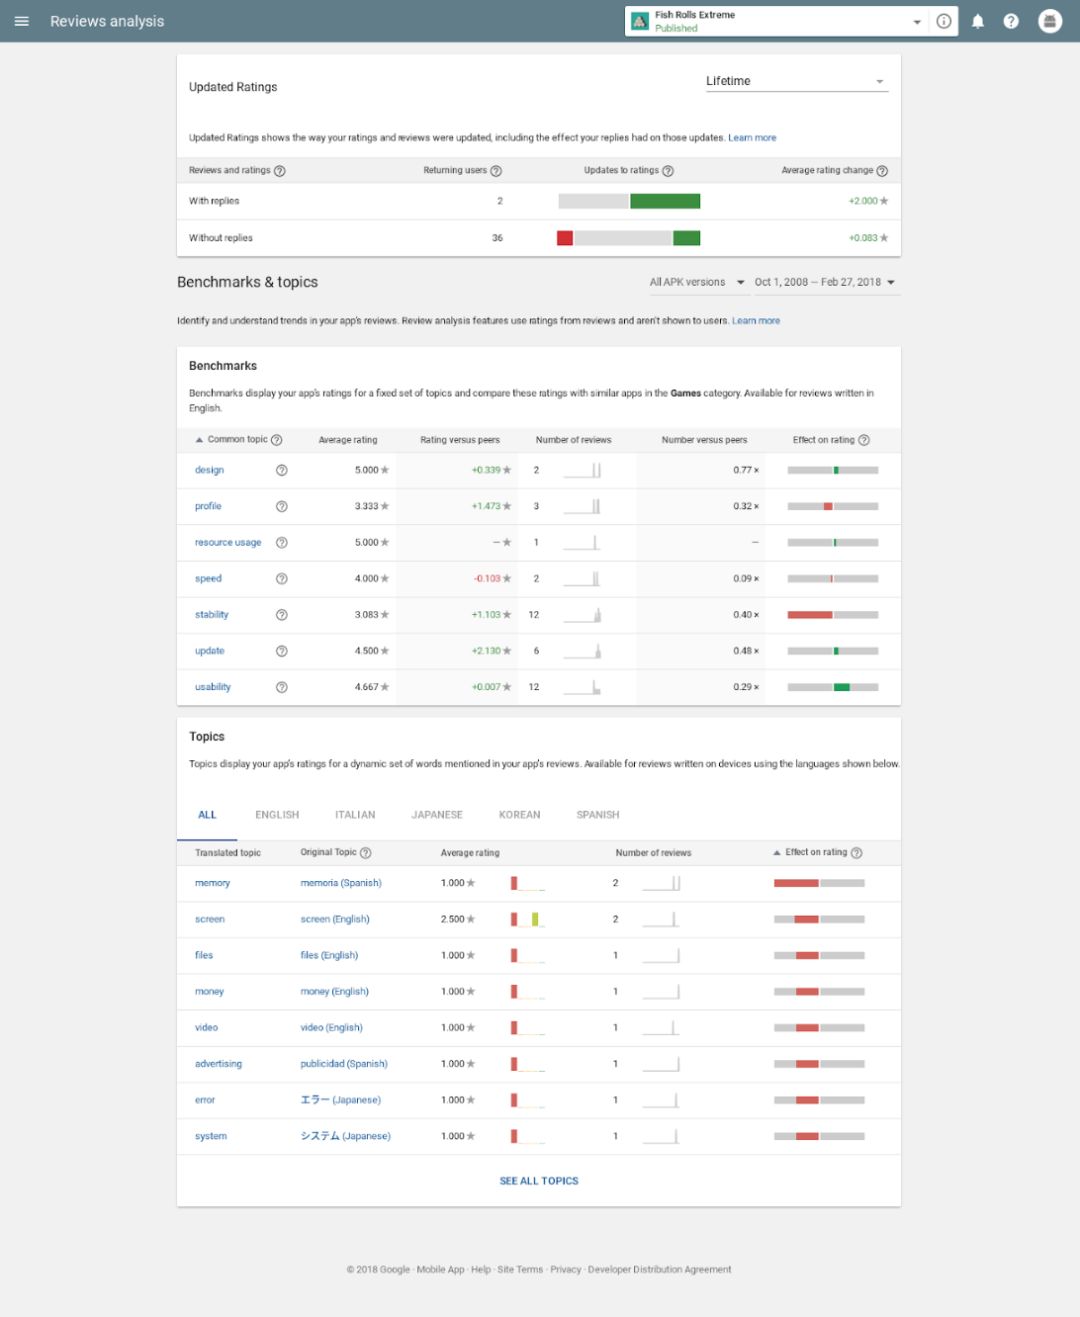Open the Fish Rolls Extreme app selector

777,21
